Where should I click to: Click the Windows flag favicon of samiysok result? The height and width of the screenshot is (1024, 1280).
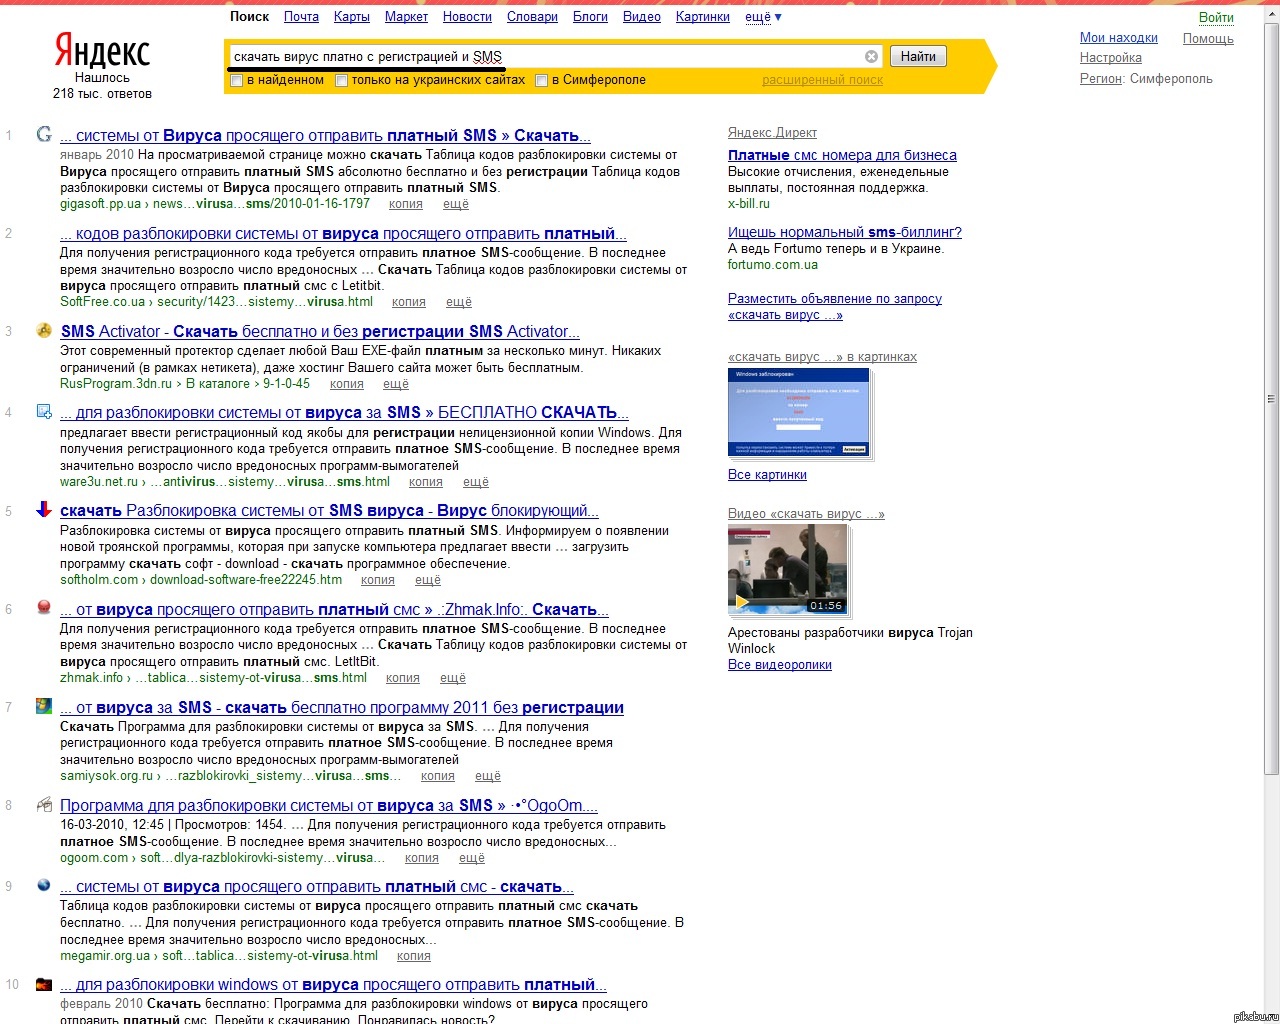[x=44, y=706]
